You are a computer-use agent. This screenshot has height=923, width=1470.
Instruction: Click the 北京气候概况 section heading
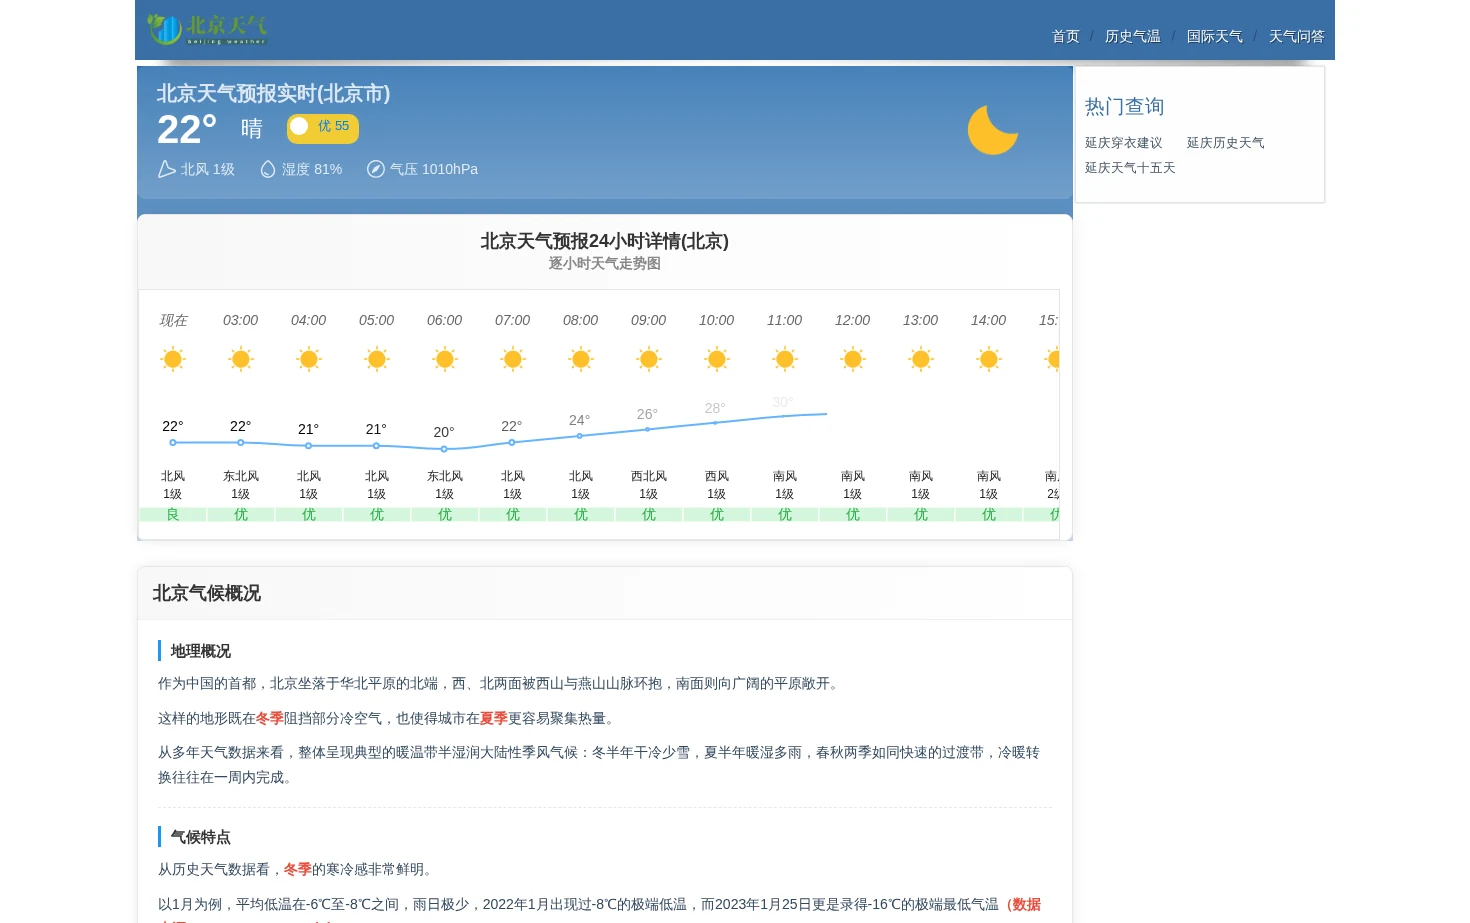coord(207,593)
